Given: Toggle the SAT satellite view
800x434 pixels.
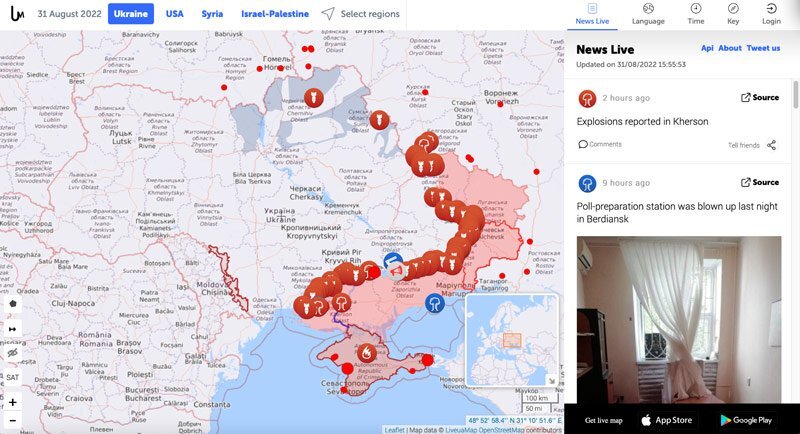Looking at the screenshot, I should 12,377.
